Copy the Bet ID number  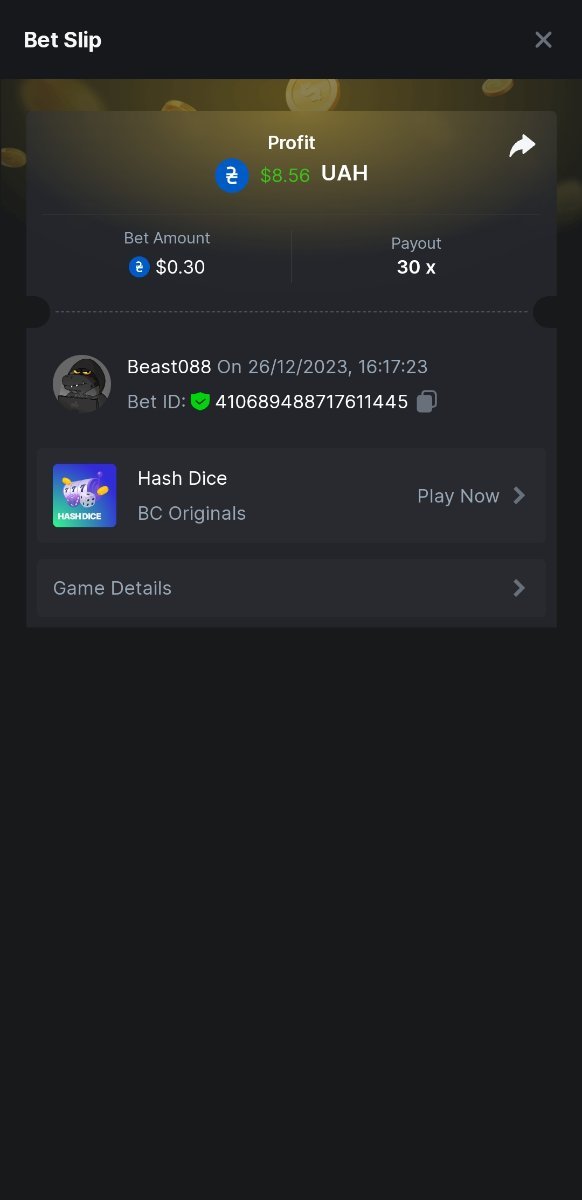click(x=427, y=402)
